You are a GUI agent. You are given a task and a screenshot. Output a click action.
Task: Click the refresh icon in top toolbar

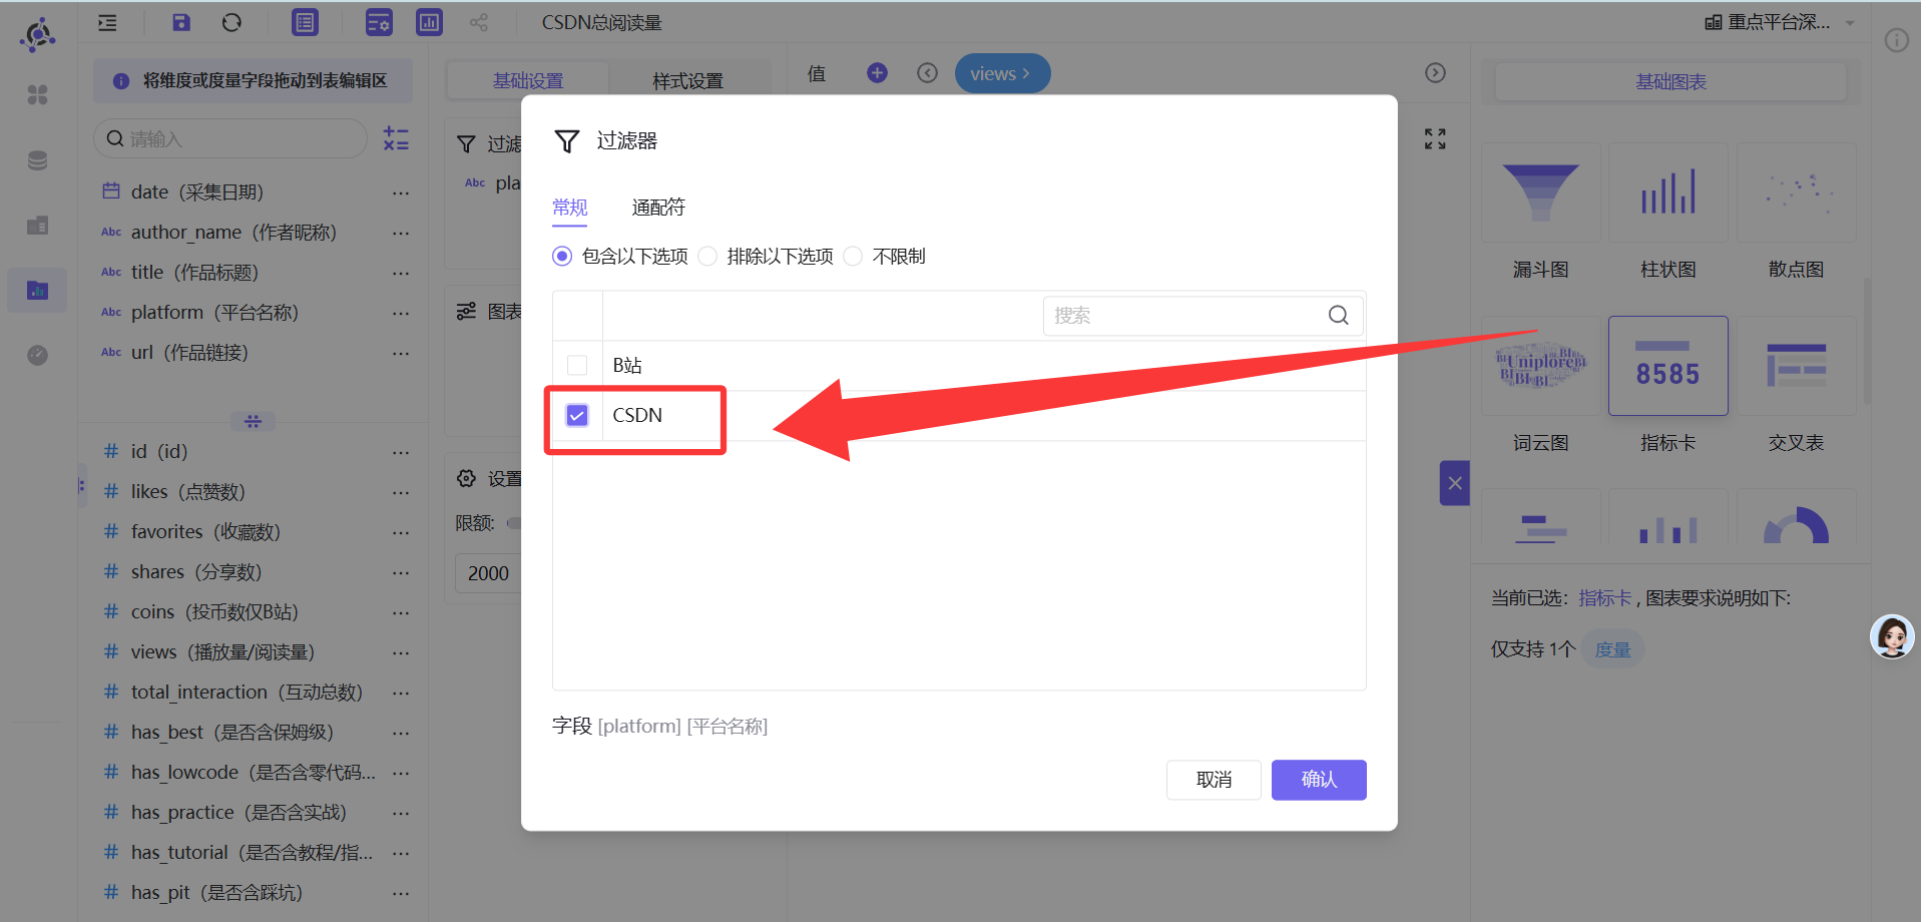click(x=232, y=22)
